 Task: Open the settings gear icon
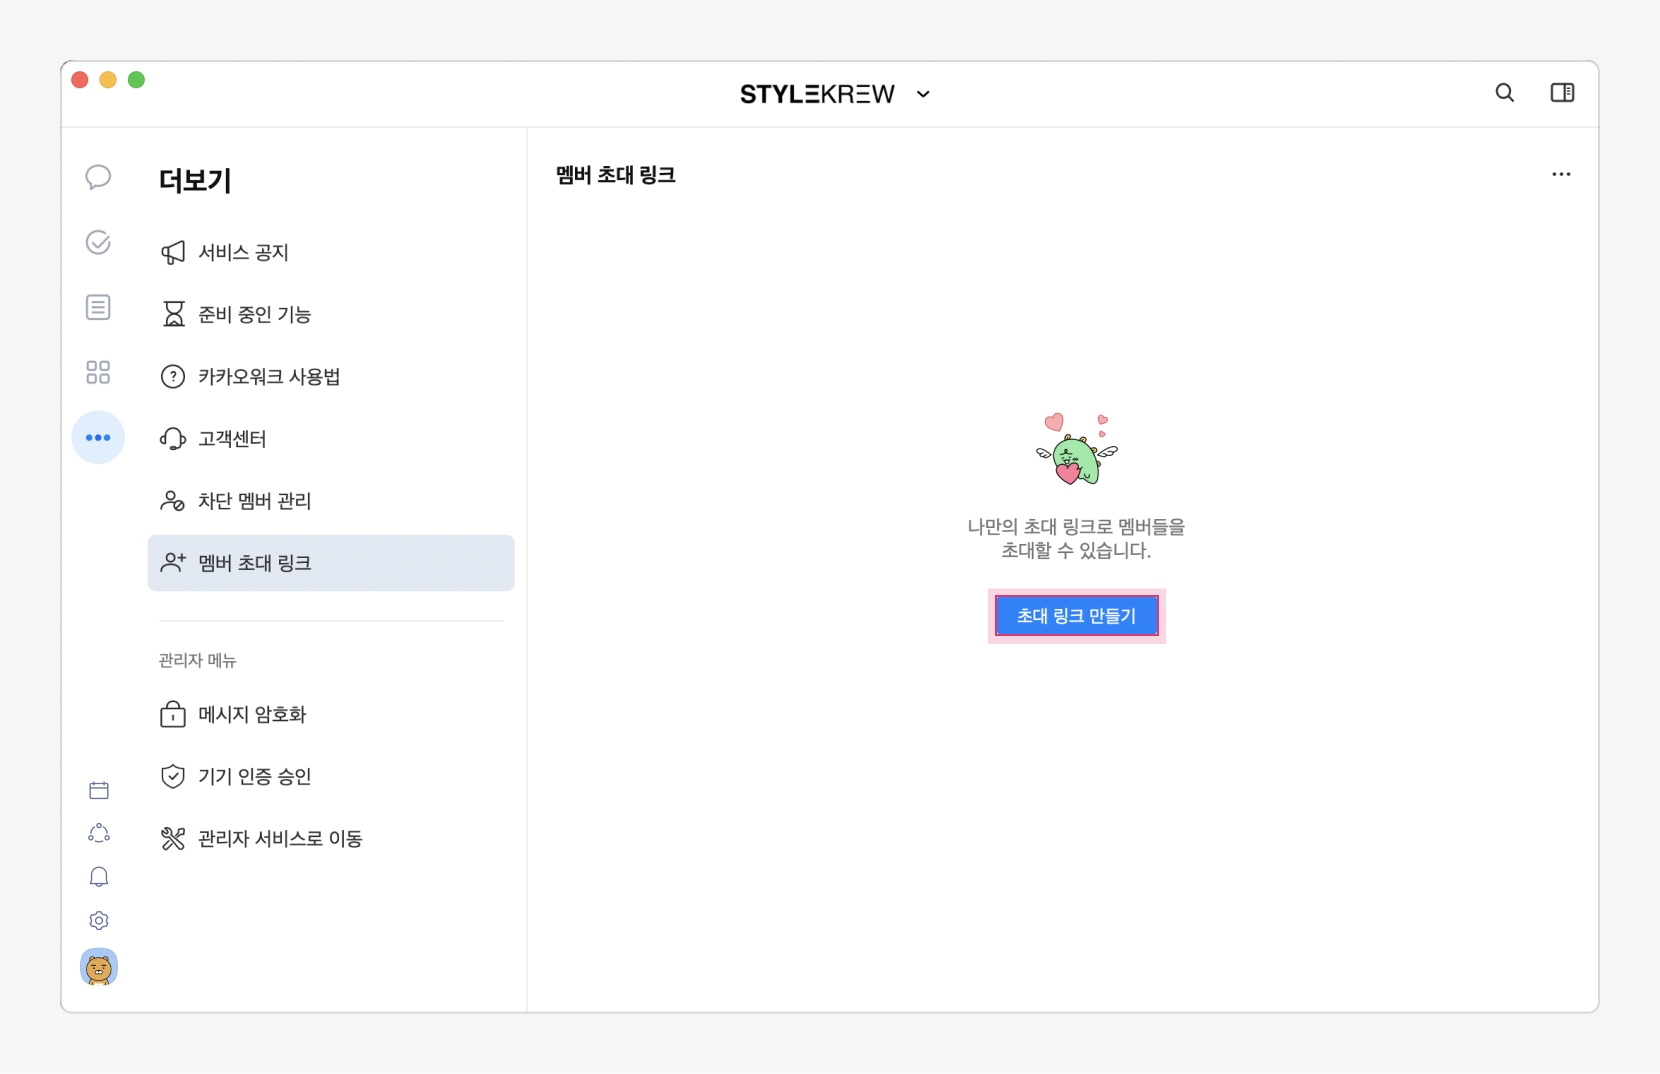pos(99,920)
